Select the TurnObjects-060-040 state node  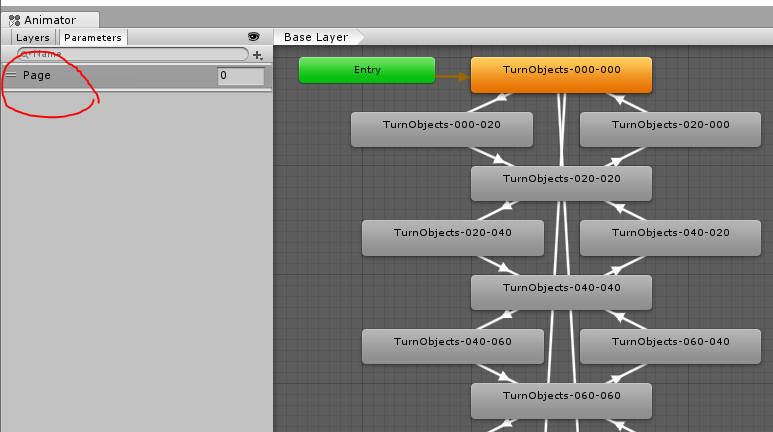coord(670,346)
